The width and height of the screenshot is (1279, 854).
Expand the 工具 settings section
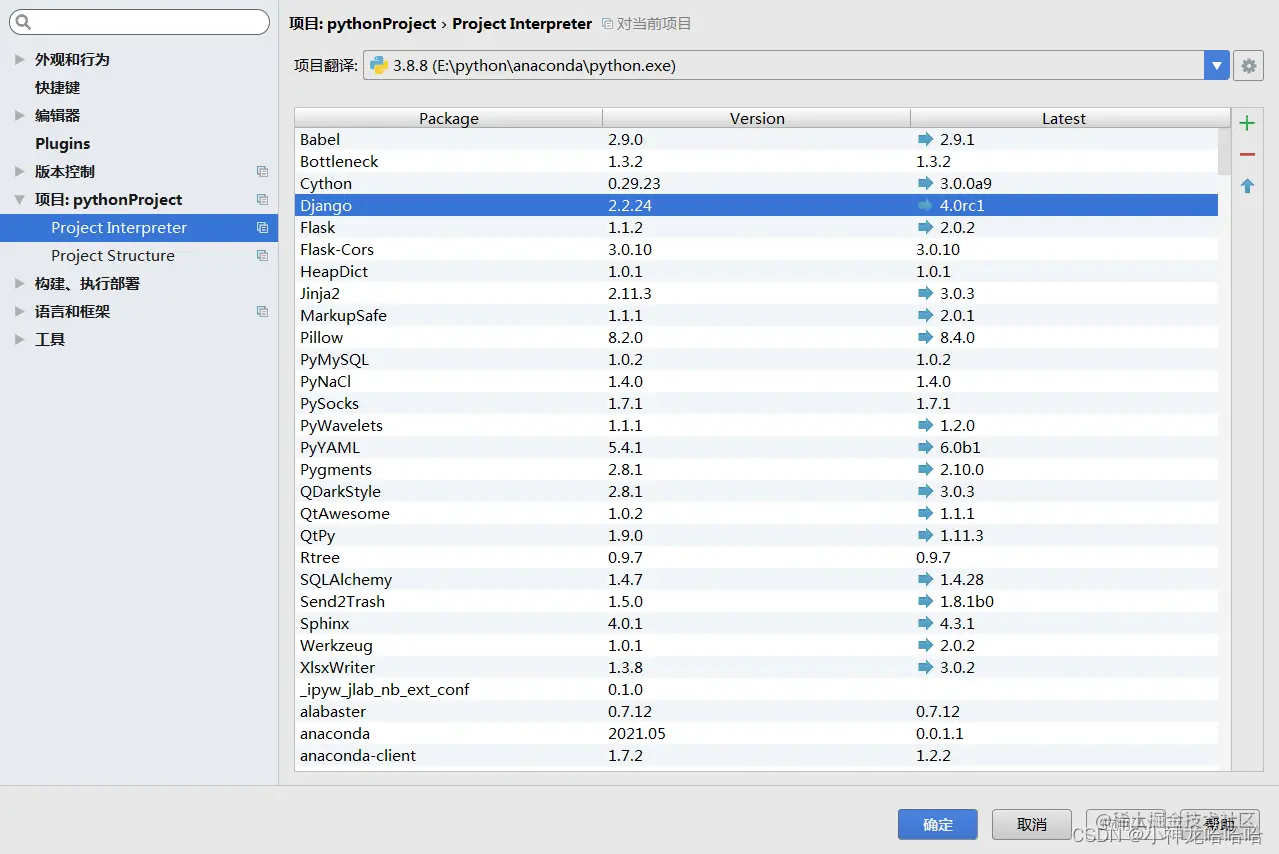20,340
